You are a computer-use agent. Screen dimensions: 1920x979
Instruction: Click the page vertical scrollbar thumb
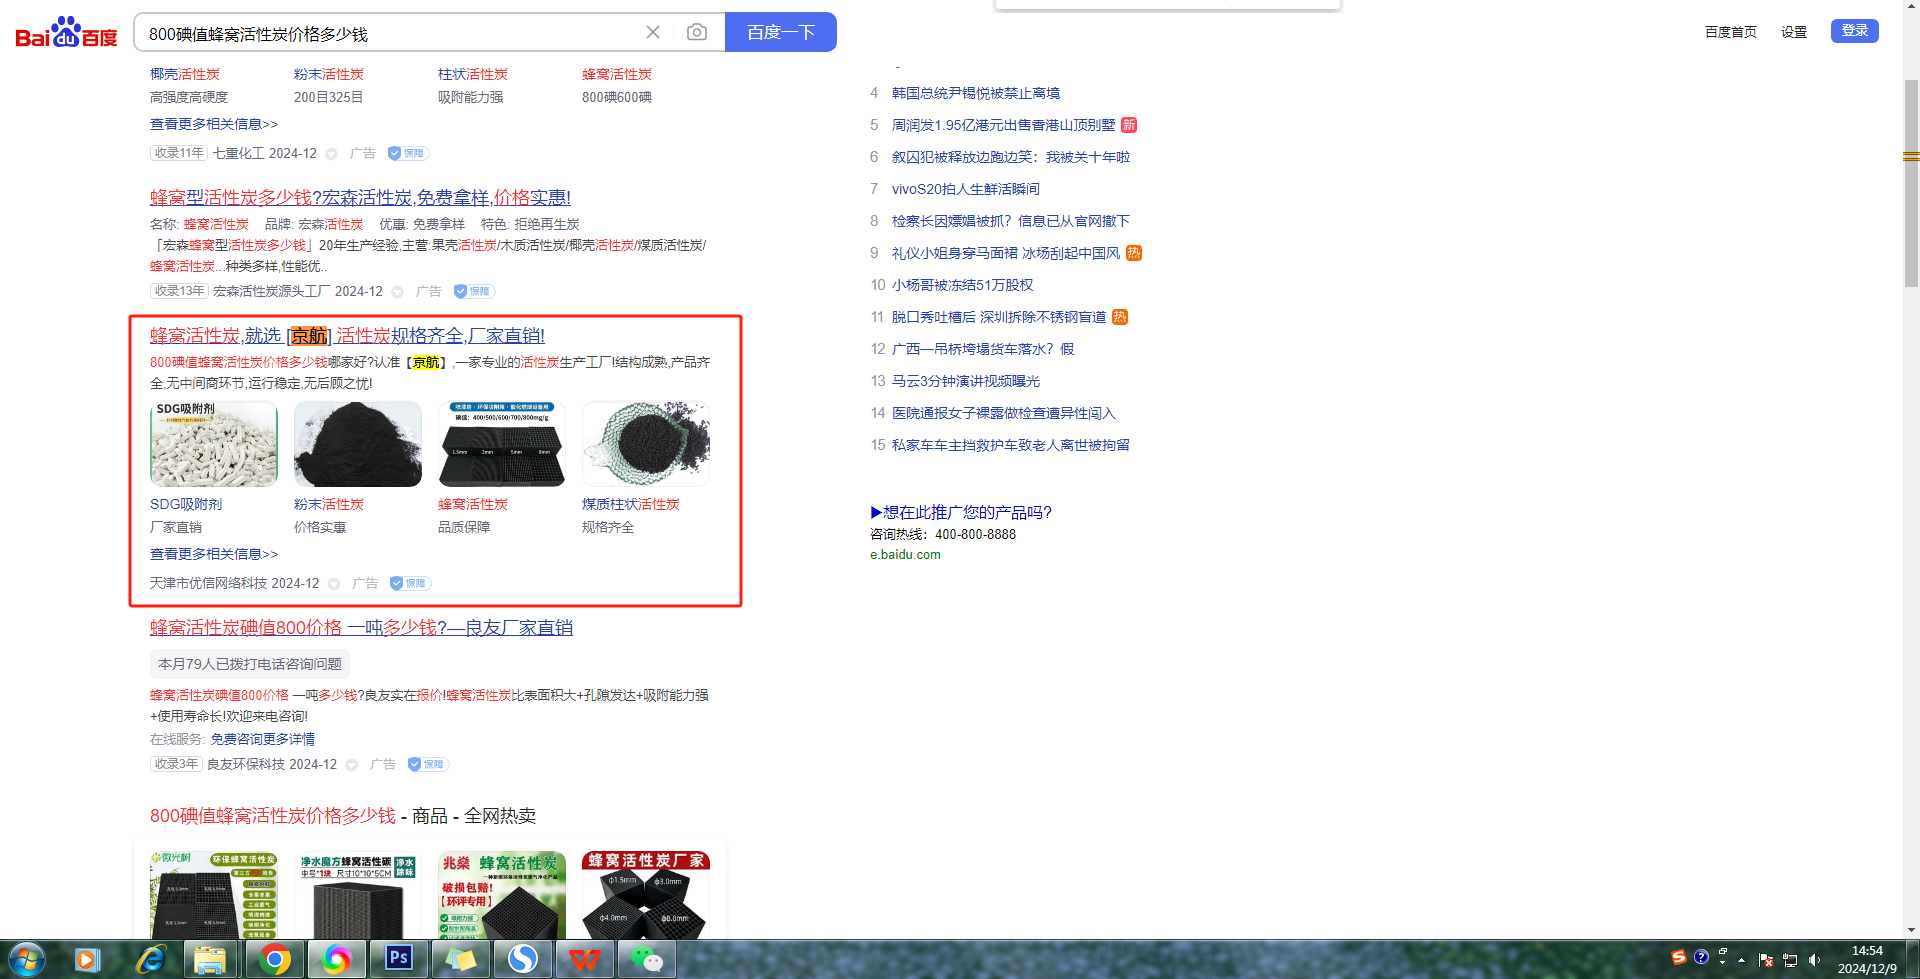(x=1911, y=183)
